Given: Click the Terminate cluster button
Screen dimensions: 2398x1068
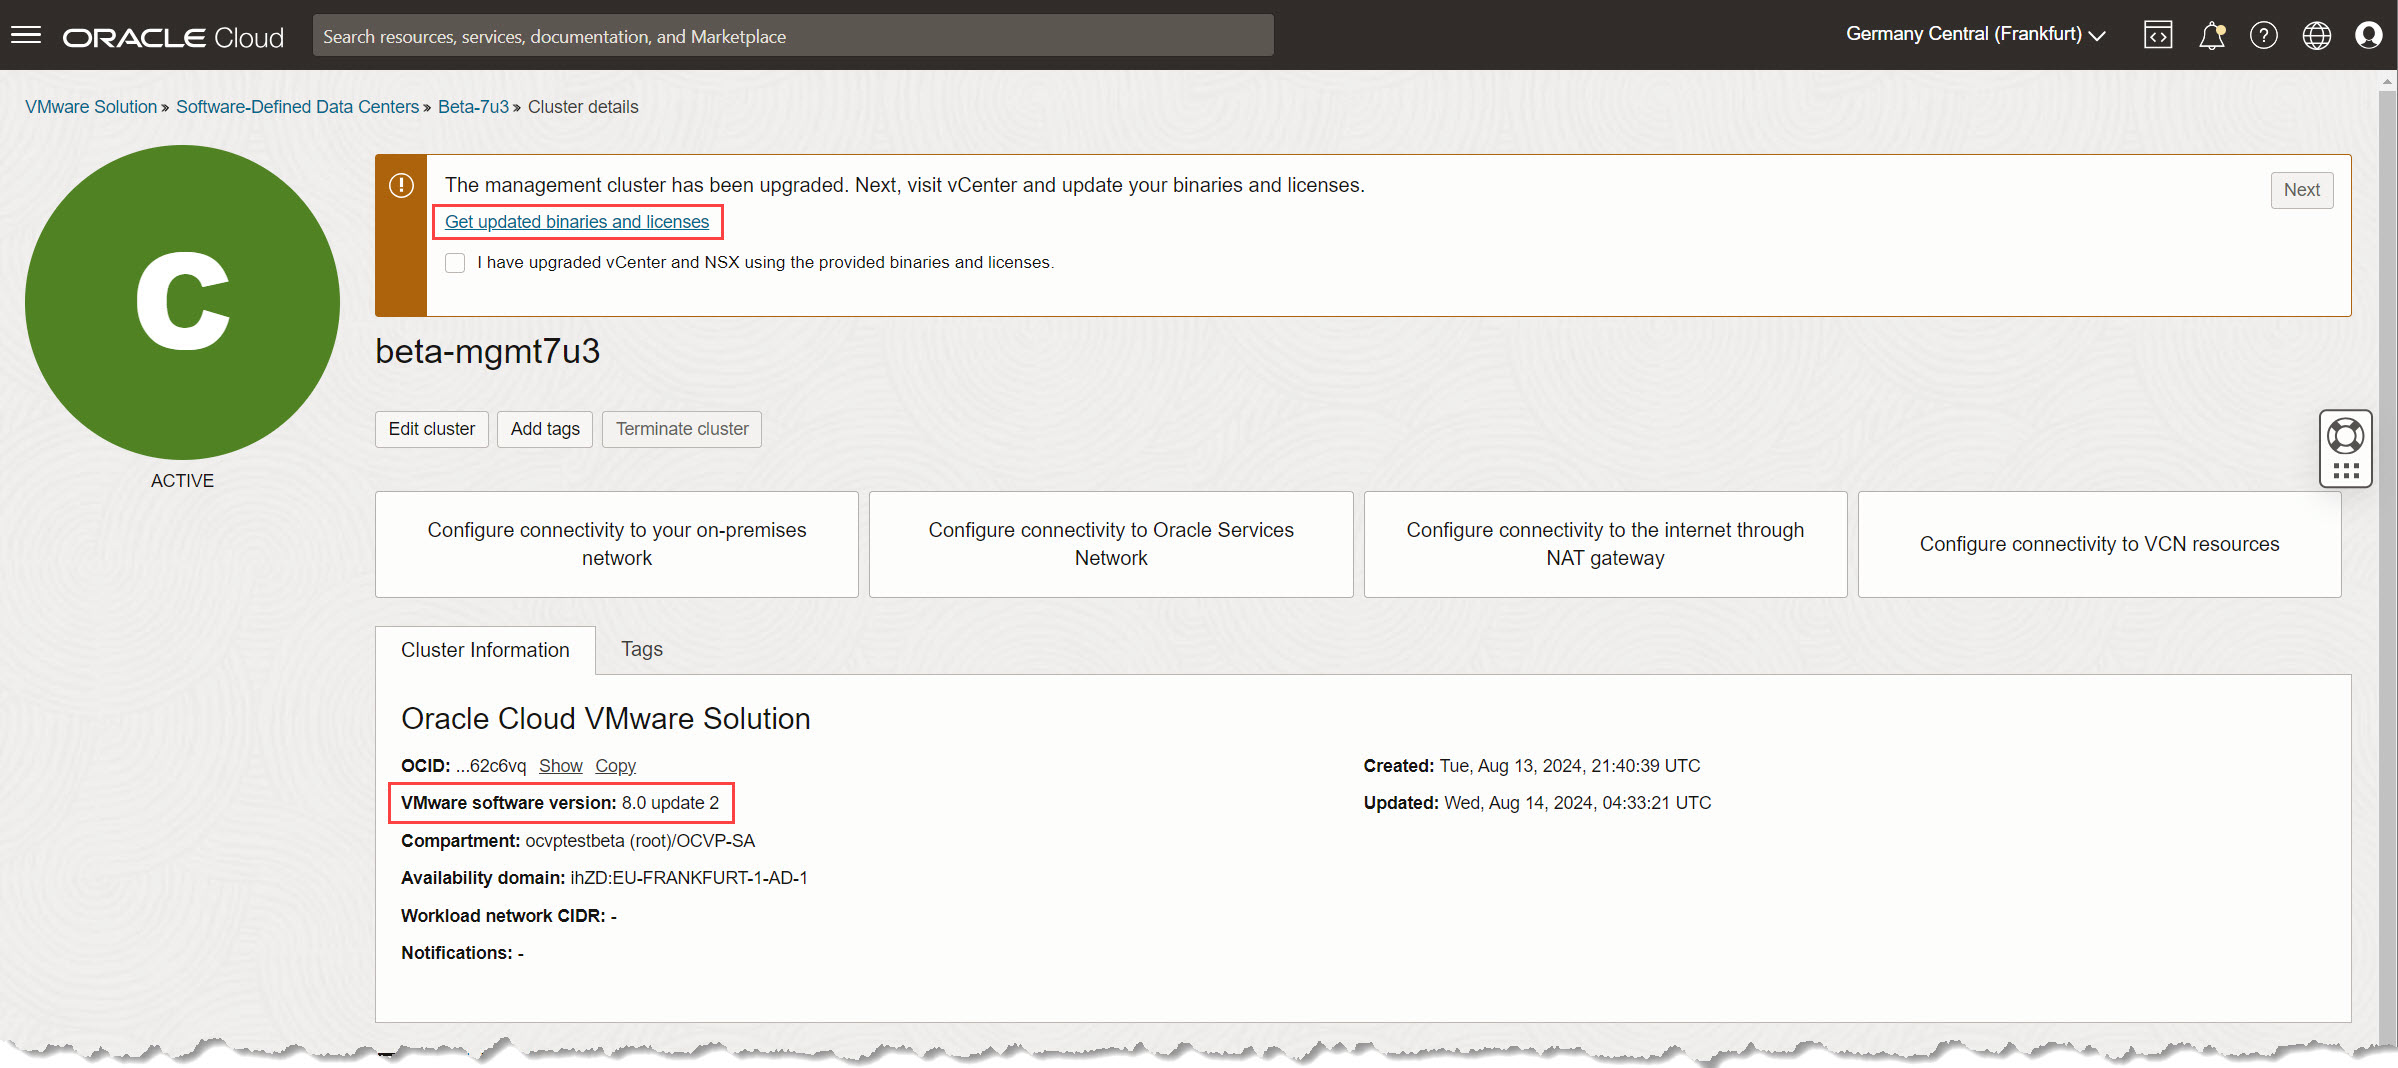Looking at the screenshot, I should coord(682,429).
